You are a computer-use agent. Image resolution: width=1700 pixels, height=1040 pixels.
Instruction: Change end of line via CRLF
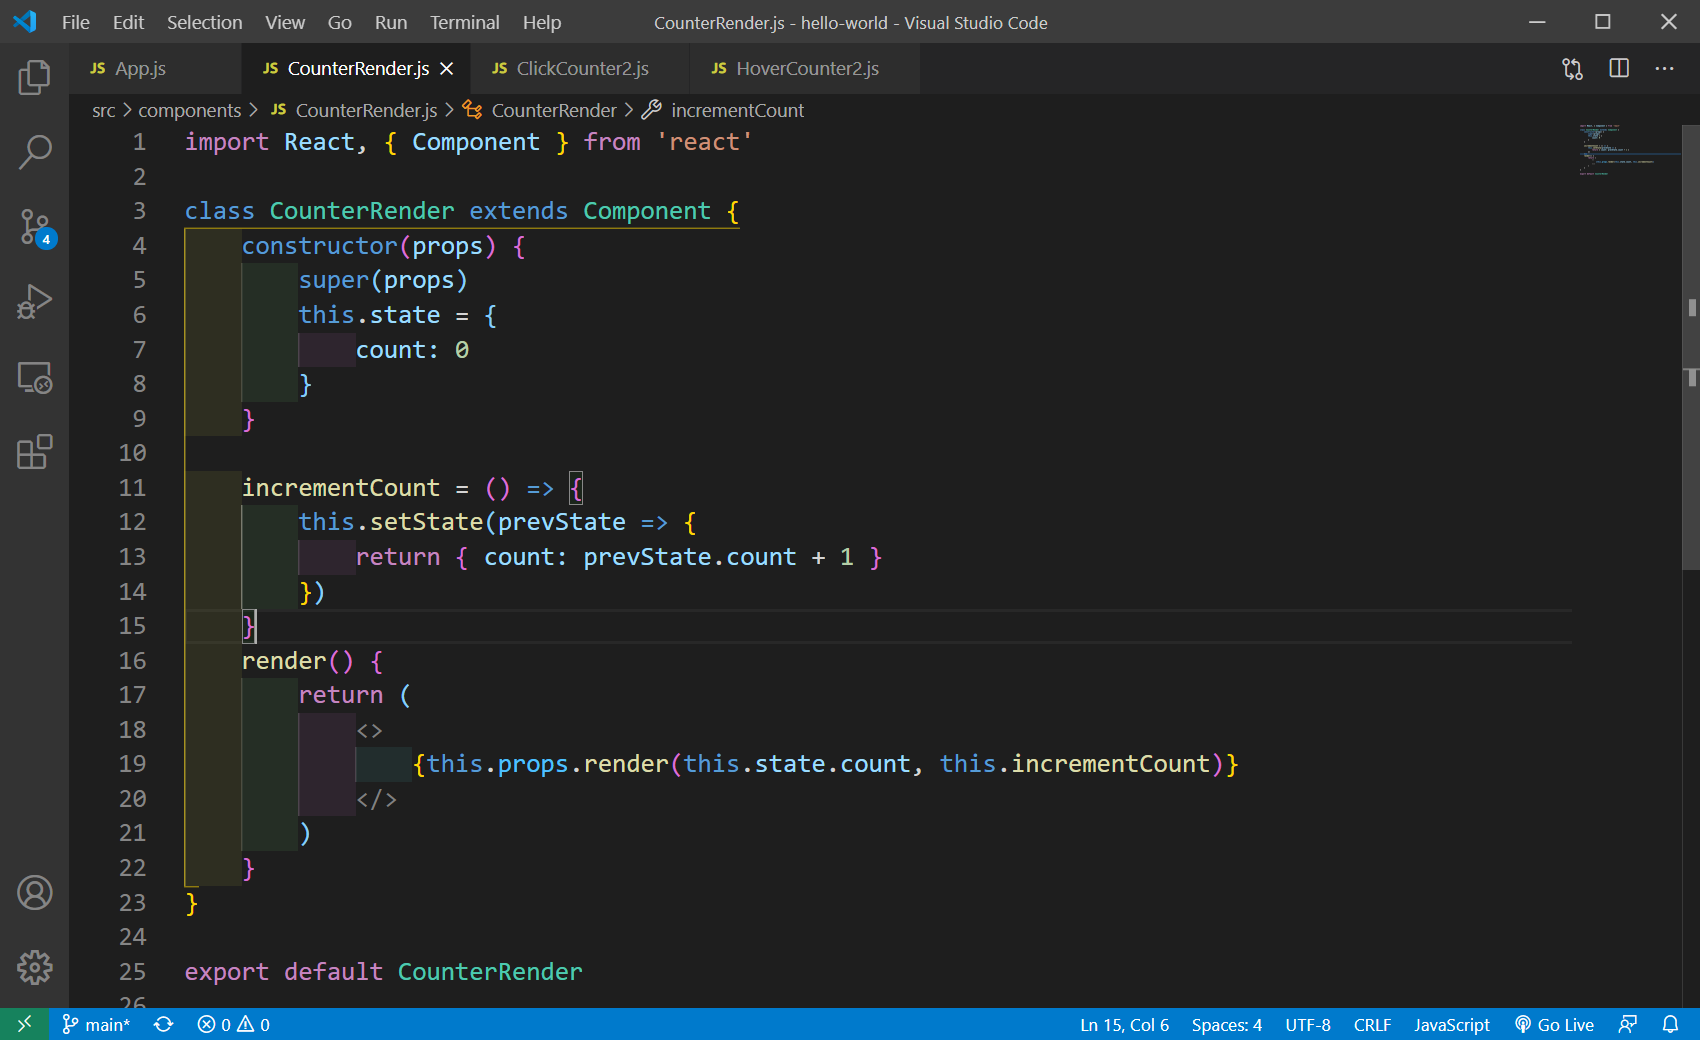coord(1372,1024)
